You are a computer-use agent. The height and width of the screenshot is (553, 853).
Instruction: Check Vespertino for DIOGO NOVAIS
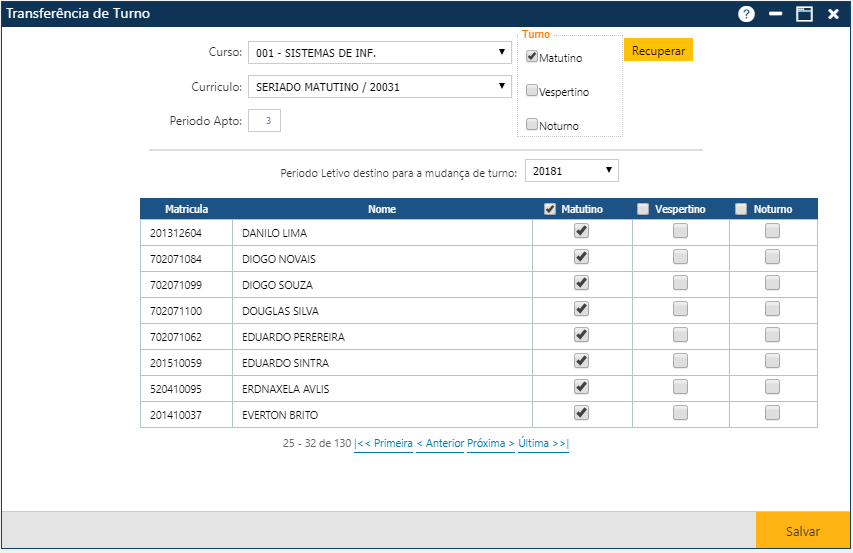pyautogui.click(x=680, y=257)
